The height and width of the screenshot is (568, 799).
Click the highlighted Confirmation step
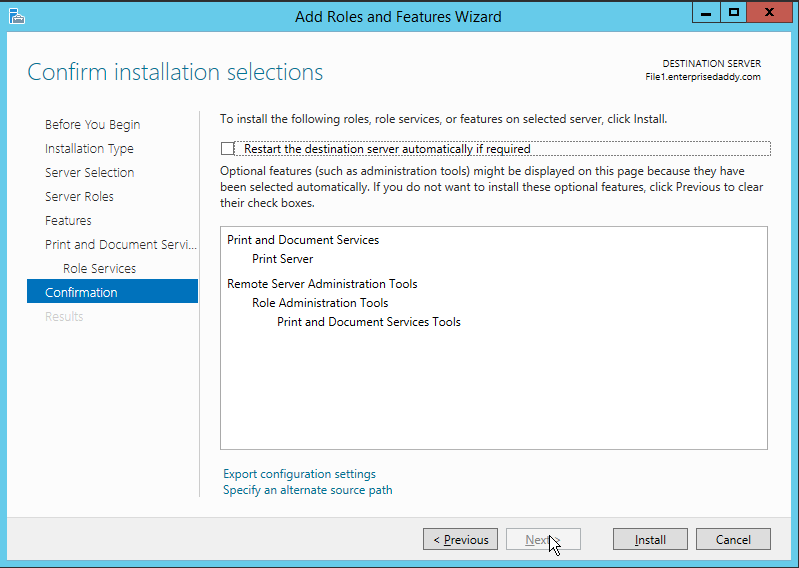pos(81,293)
